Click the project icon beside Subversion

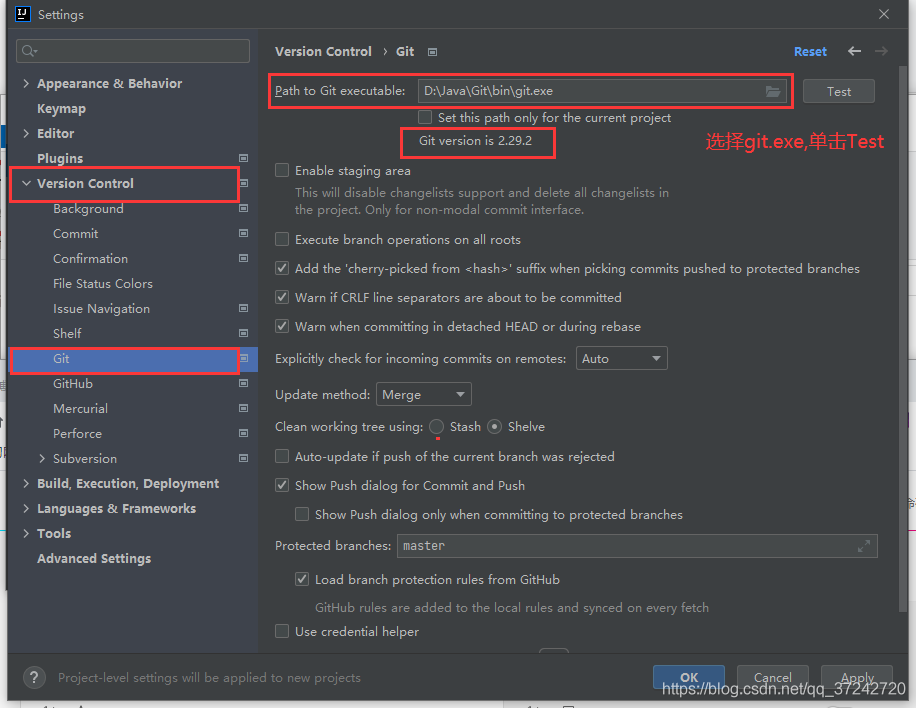click(244, 459)
